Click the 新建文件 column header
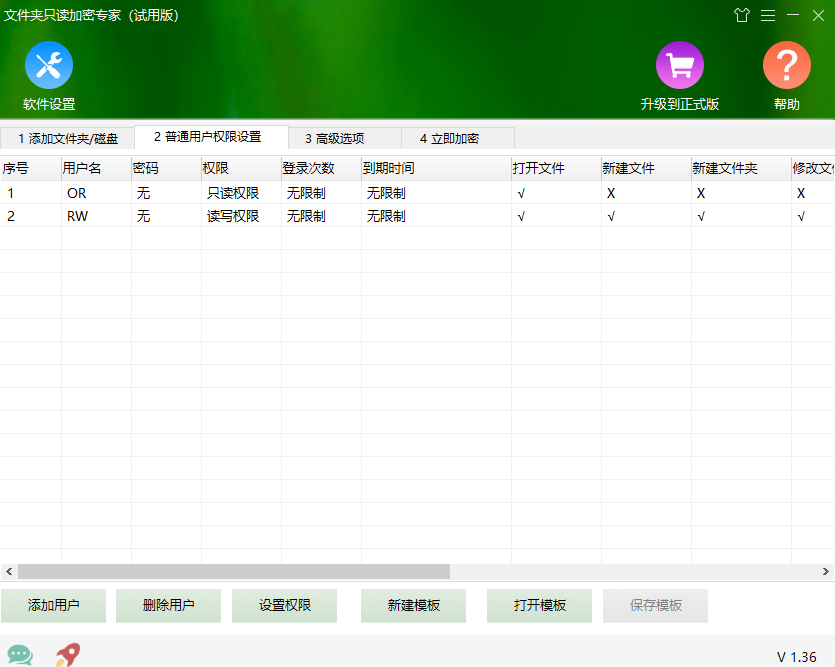The height and width of the screenshot is (667, 835). [x=646, y=168]
